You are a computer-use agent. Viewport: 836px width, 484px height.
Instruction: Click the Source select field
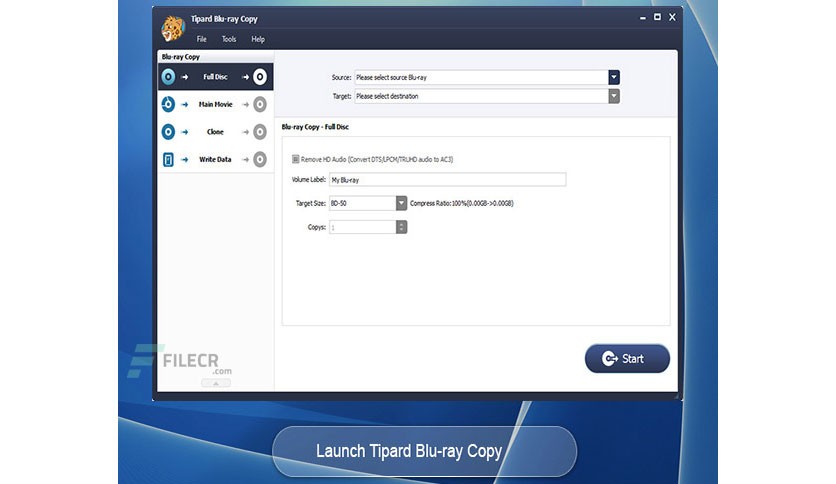coord(481,77)
